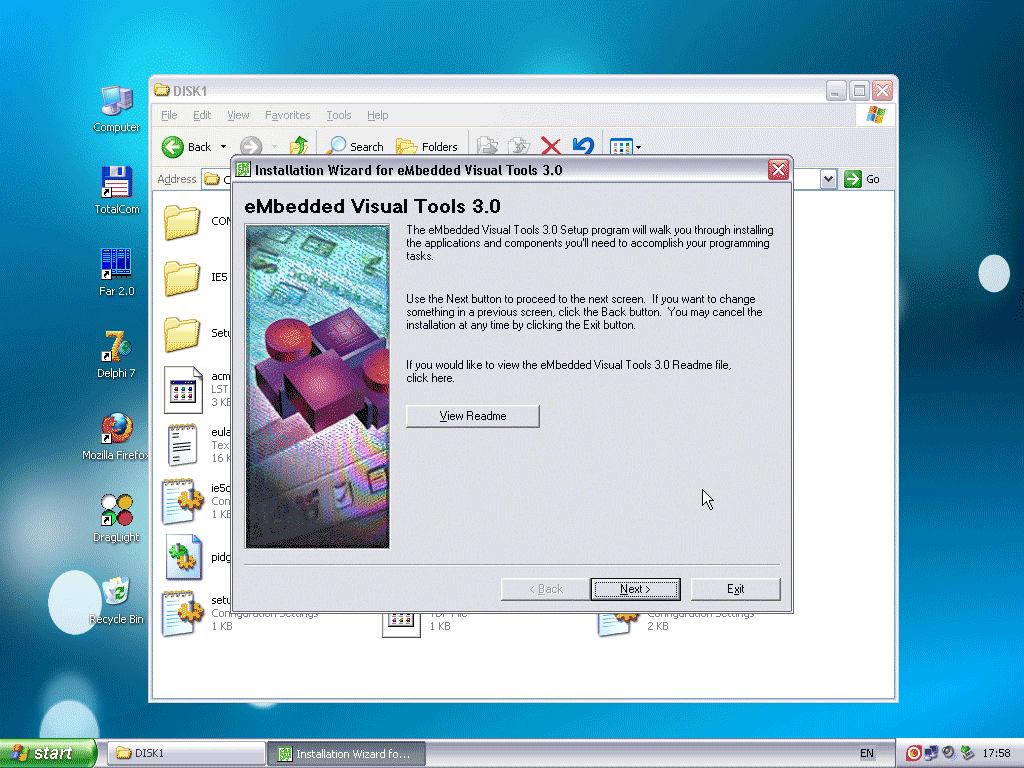Viewport: 1024px width, 768px height.
Task: Select the LST file icon in DISK1
Action: [x=183, y=390]
